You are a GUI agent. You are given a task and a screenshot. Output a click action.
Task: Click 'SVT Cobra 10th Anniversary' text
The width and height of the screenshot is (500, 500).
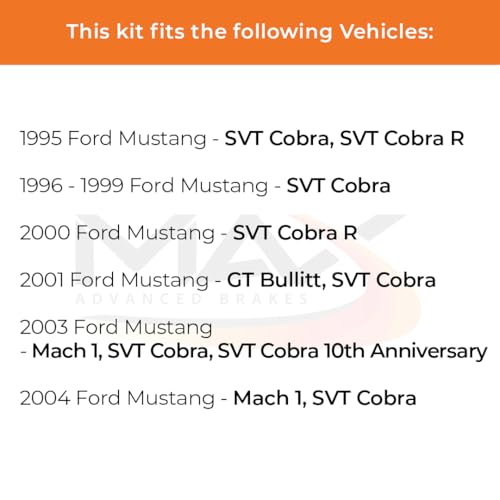click(353, 351)
